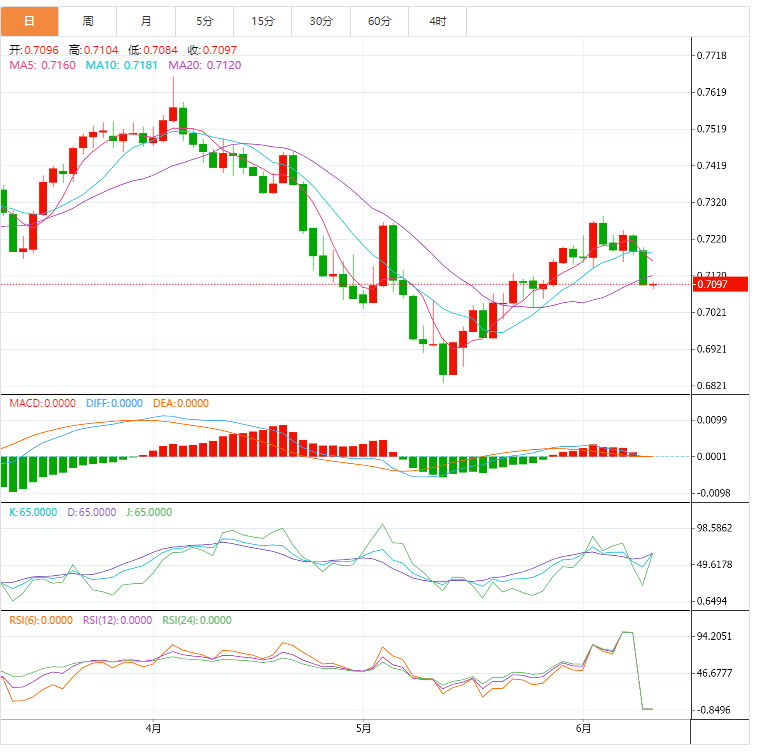This screenshot has width=758, height=752.
Task: Click the 0.7021 price axis label
Action: 711,312
